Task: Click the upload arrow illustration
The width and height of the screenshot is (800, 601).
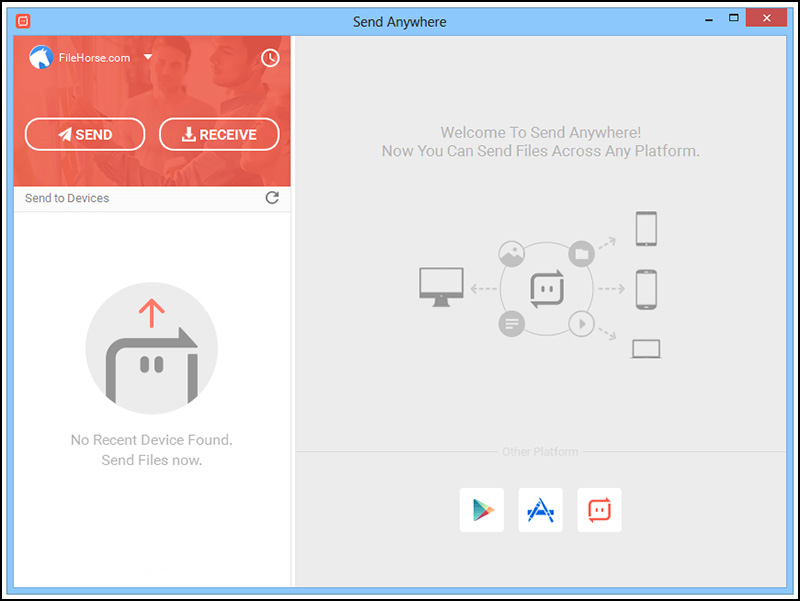Action: 152,347
